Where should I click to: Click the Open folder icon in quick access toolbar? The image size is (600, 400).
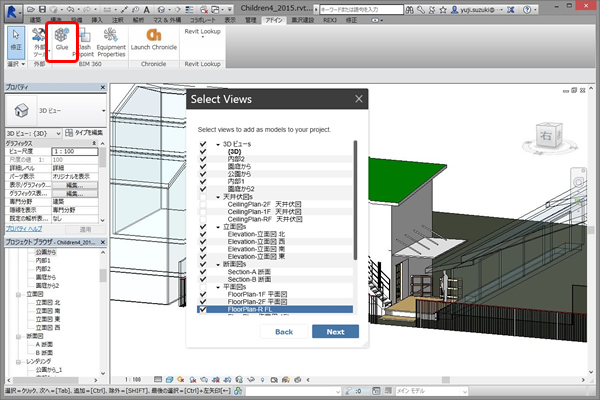click(31, 9)
